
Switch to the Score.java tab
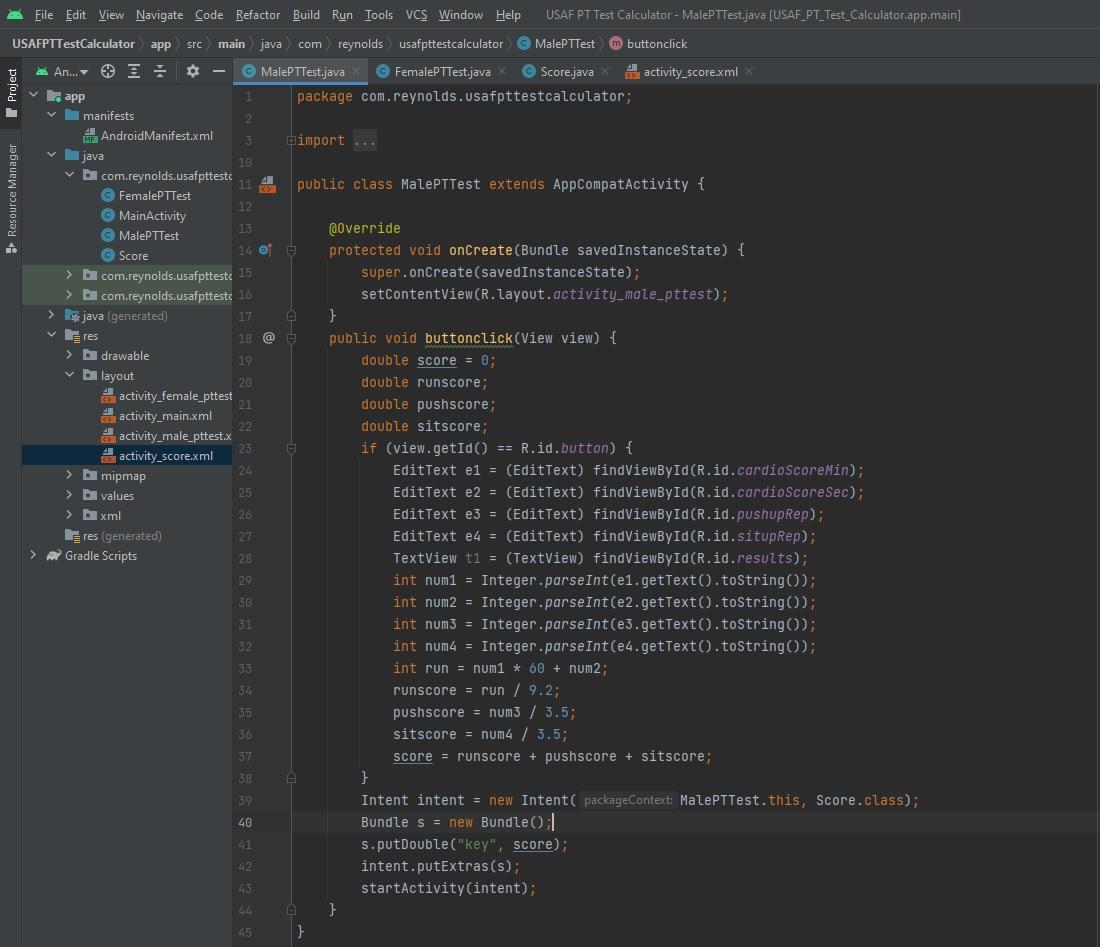point(570,71)
